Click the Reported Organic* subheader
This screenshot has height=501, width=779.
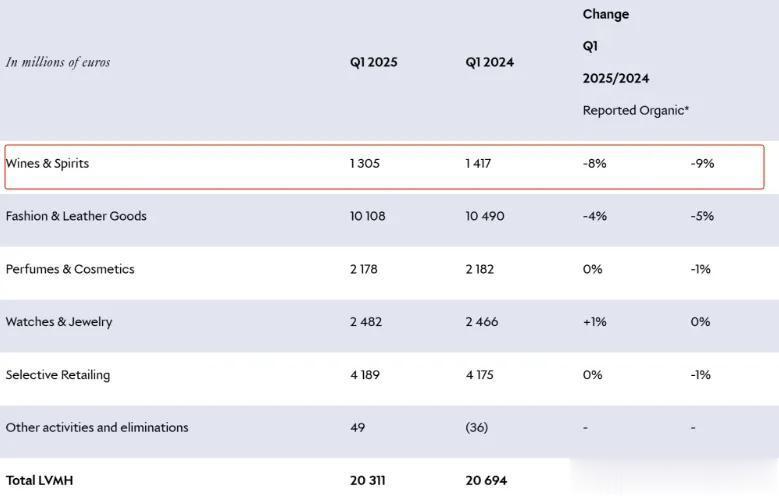click(x=636, y=110)
